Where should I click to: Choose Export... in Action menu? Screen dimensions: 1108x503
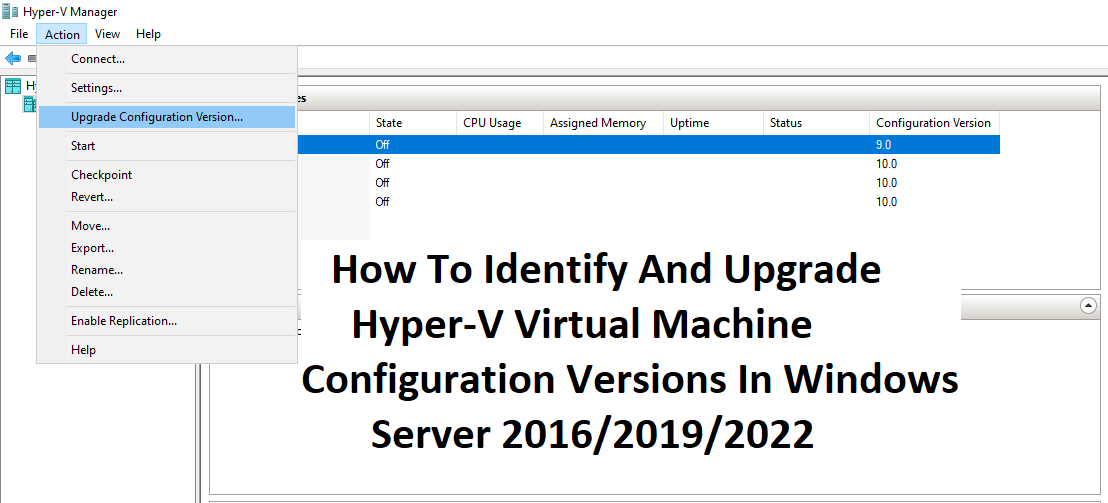(x=167, y=248)
